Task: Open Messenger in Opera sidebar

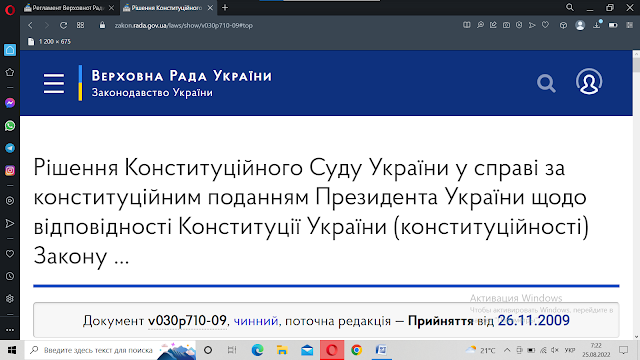Action: (10, 103)
